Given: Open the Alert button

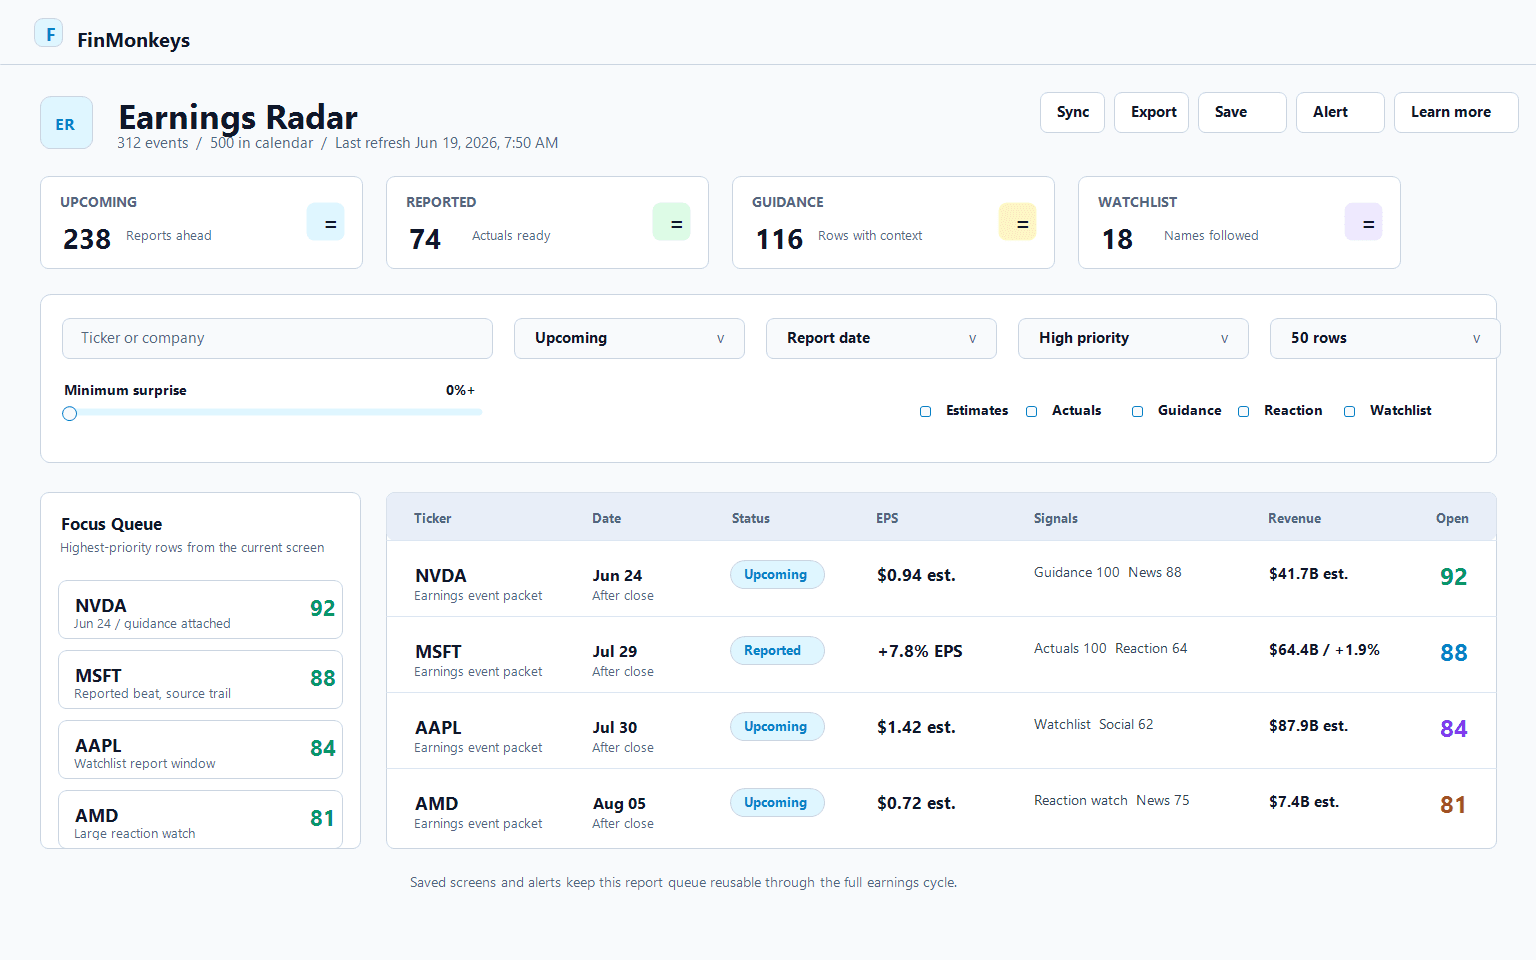Looking at the screenshot, I should click(1340, 112).
